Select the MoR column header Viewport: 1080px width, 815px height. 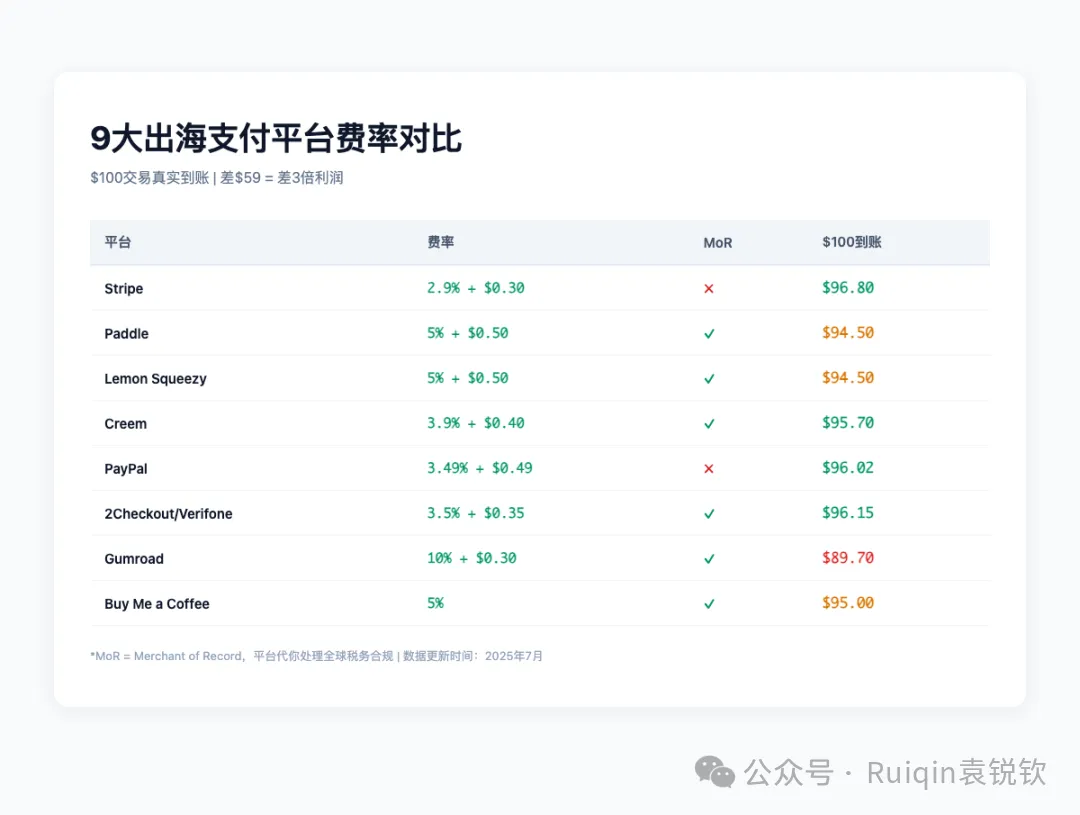pyautogui.click(x=718, y=243)
